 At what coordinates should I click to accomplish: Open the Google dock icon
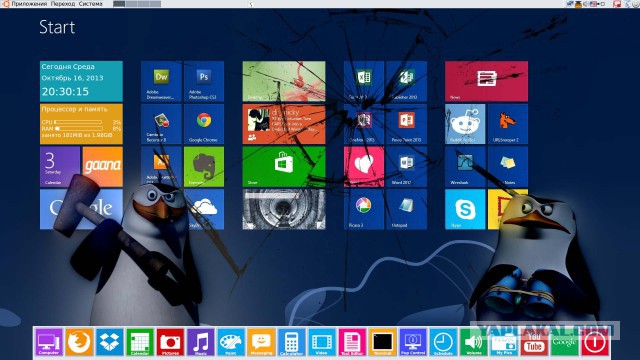(564, 342)
